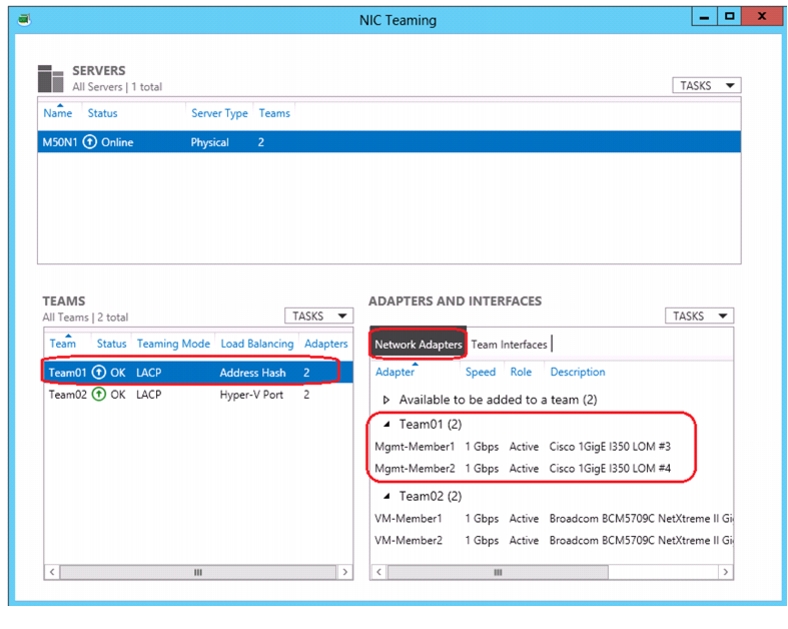788x629 pixels.
Task: Click the NIC Teaming window title icon
Action: [24, 20]
